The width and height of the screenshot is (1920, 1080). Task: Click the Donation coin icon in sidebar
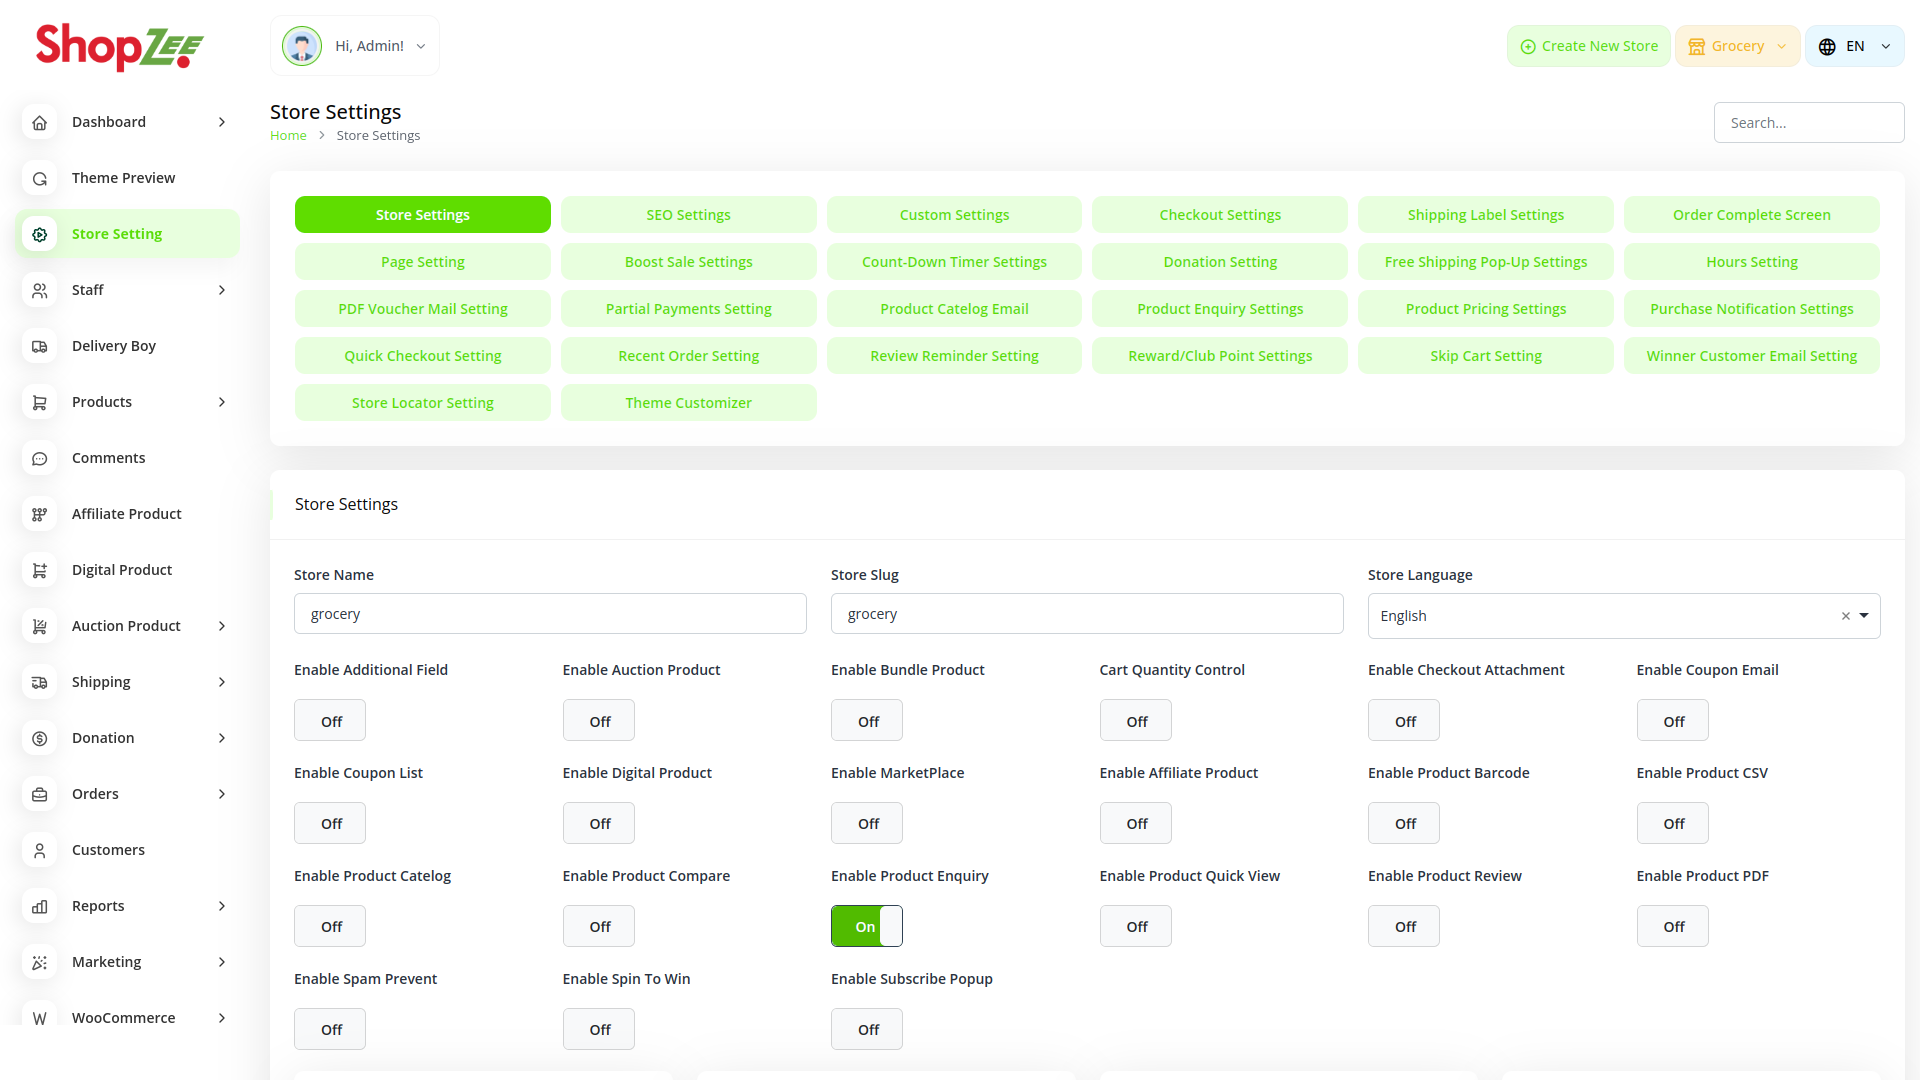click(x=40, y=738)
